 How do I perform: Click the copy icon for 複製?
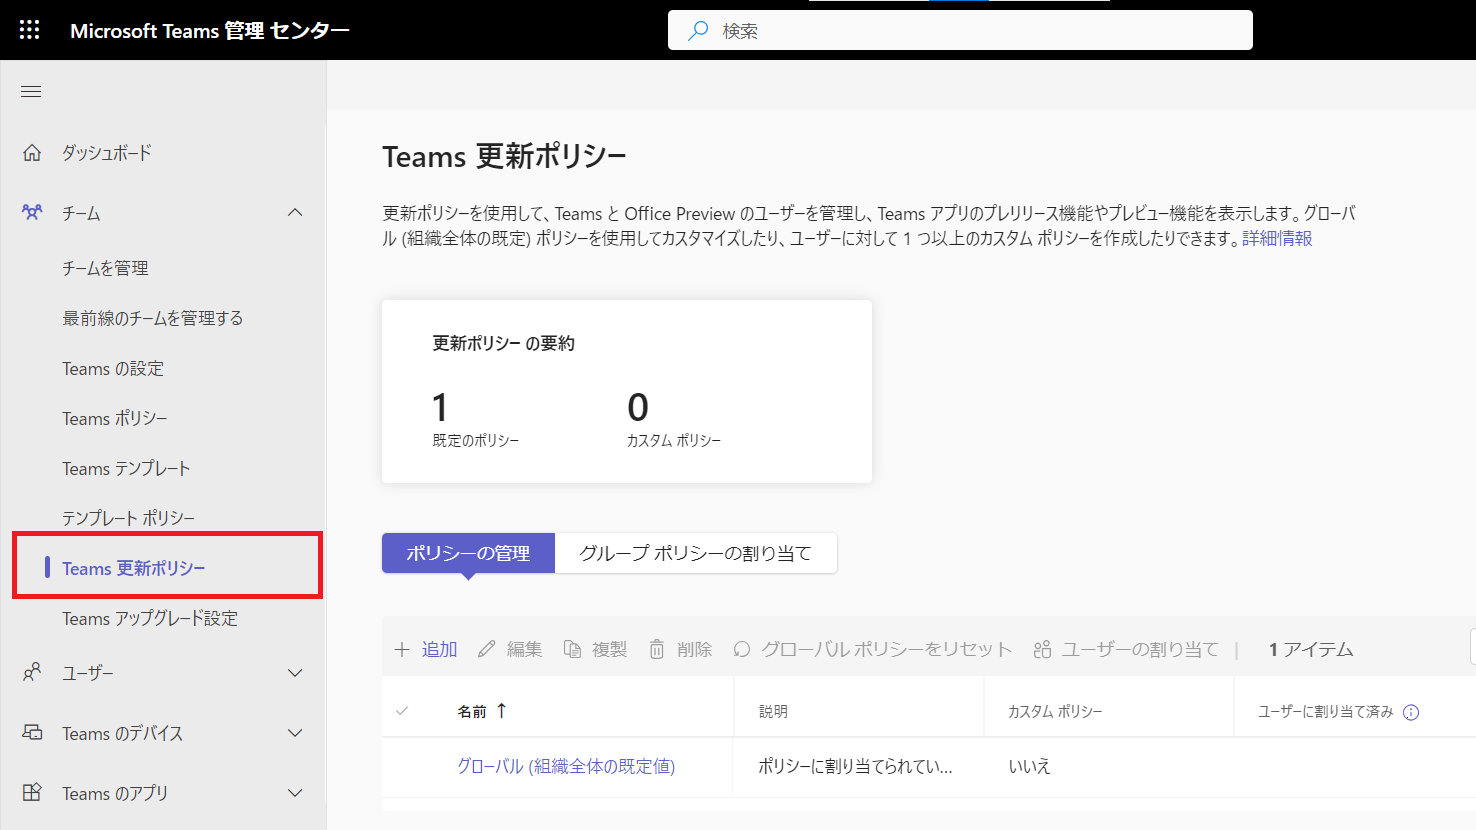coord(573,650)
